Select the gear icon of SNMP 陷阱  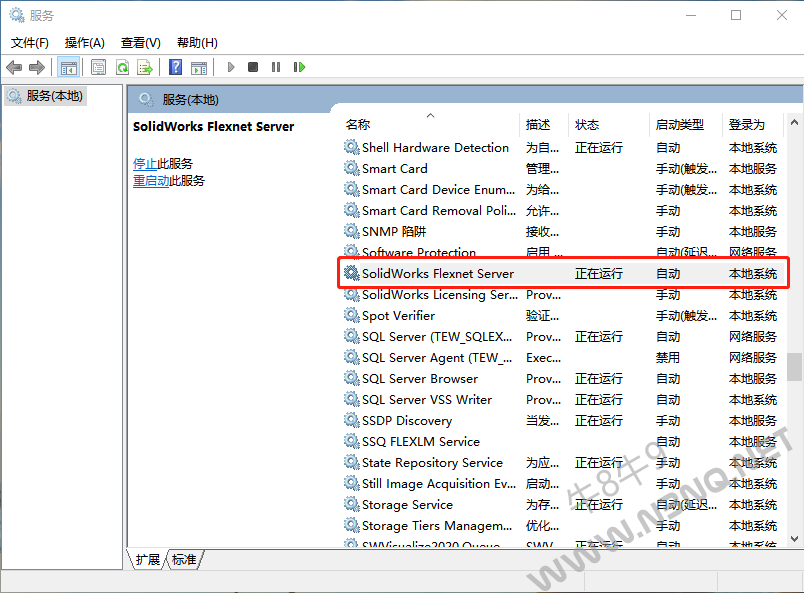tap(351, 231)
